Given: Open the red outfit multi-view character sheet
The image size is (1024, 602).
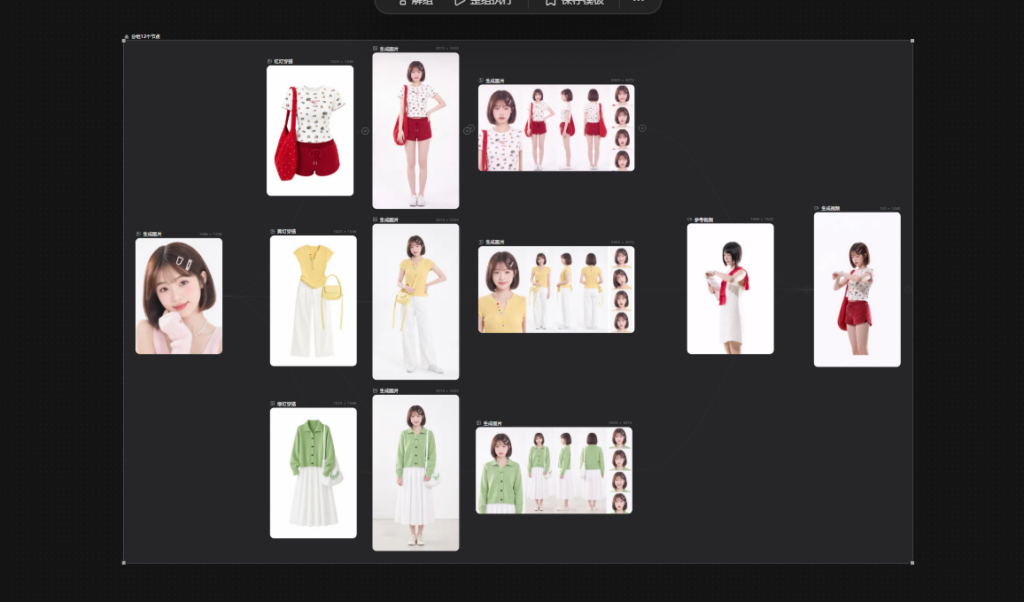Looking at the screenshot, I should [x=556, y=128].
